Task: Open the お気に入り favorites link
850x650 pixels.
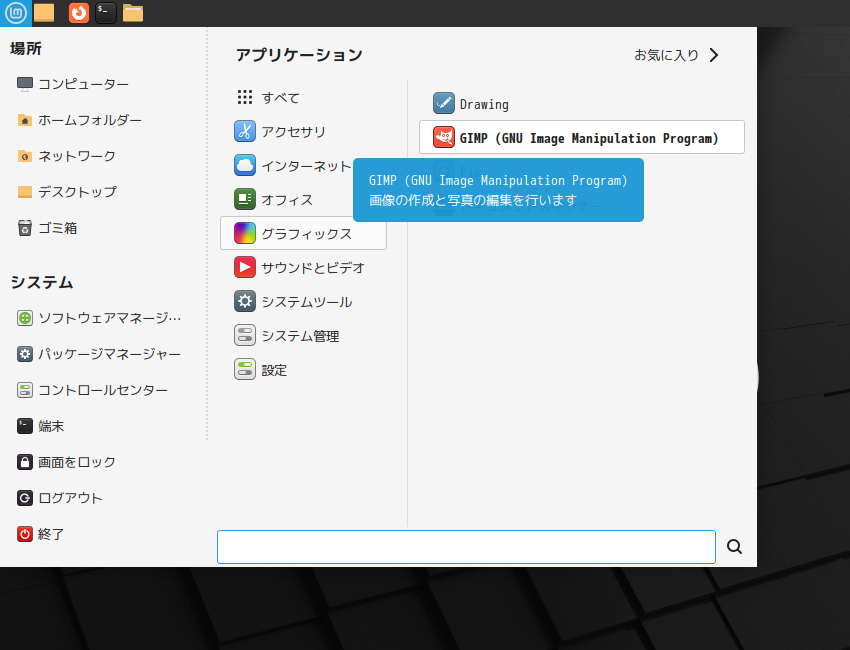Action: 666,55
